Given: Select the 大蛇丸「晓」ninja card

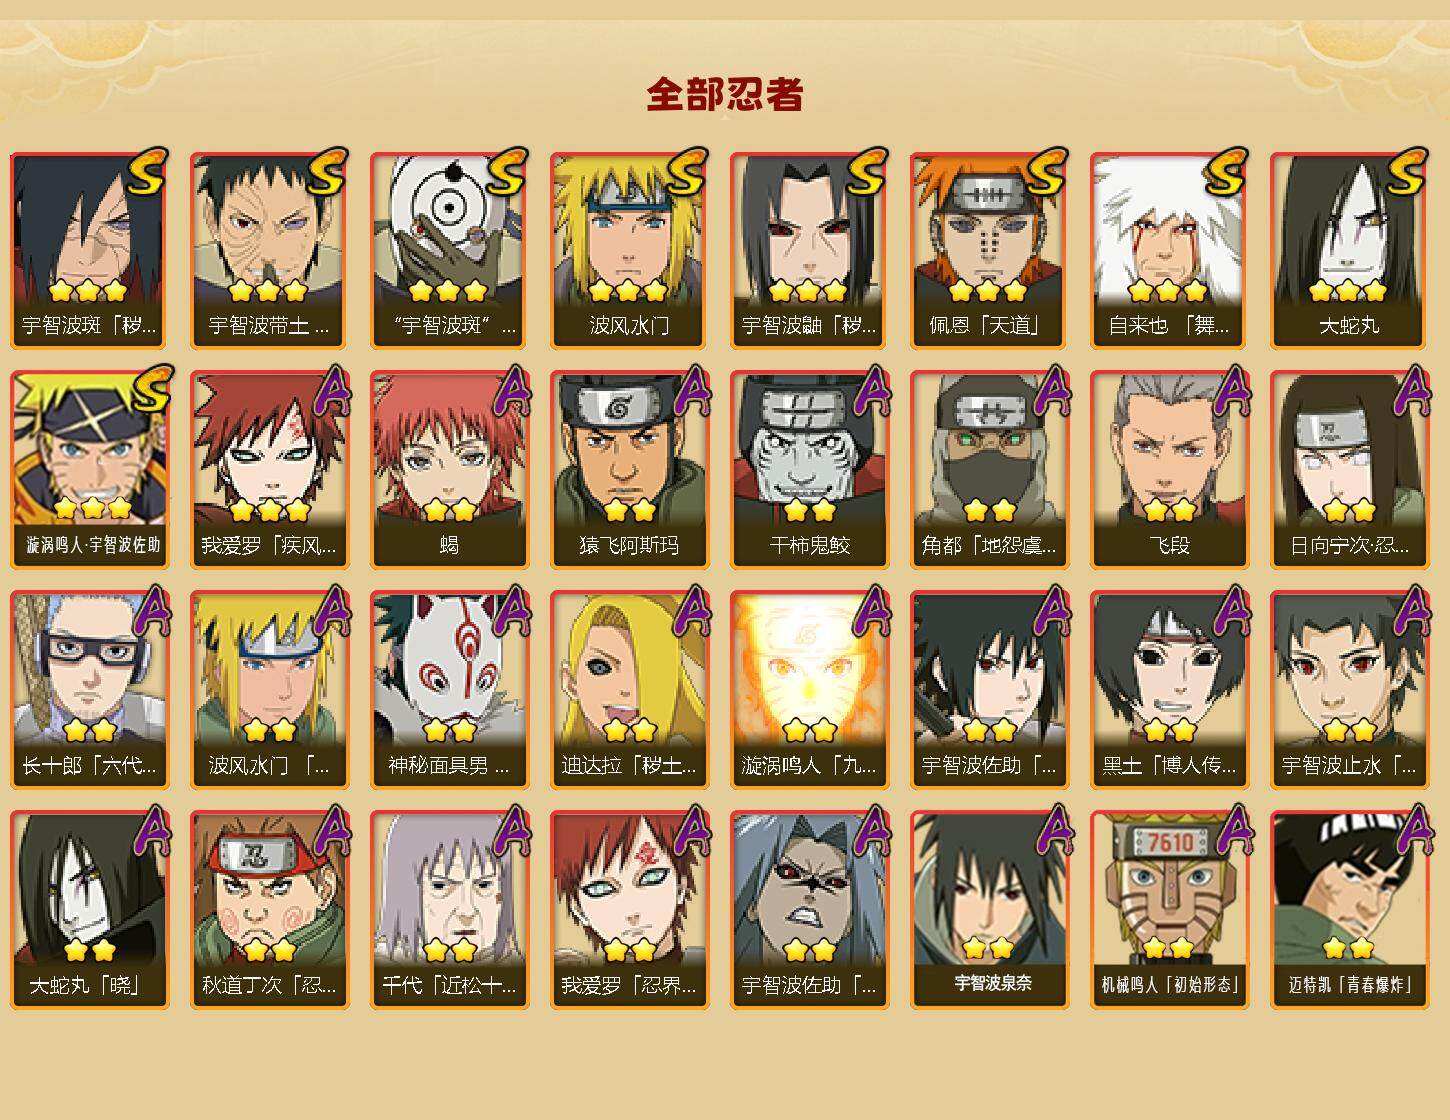Looking at the screenshot, I should tap(89, 910).
